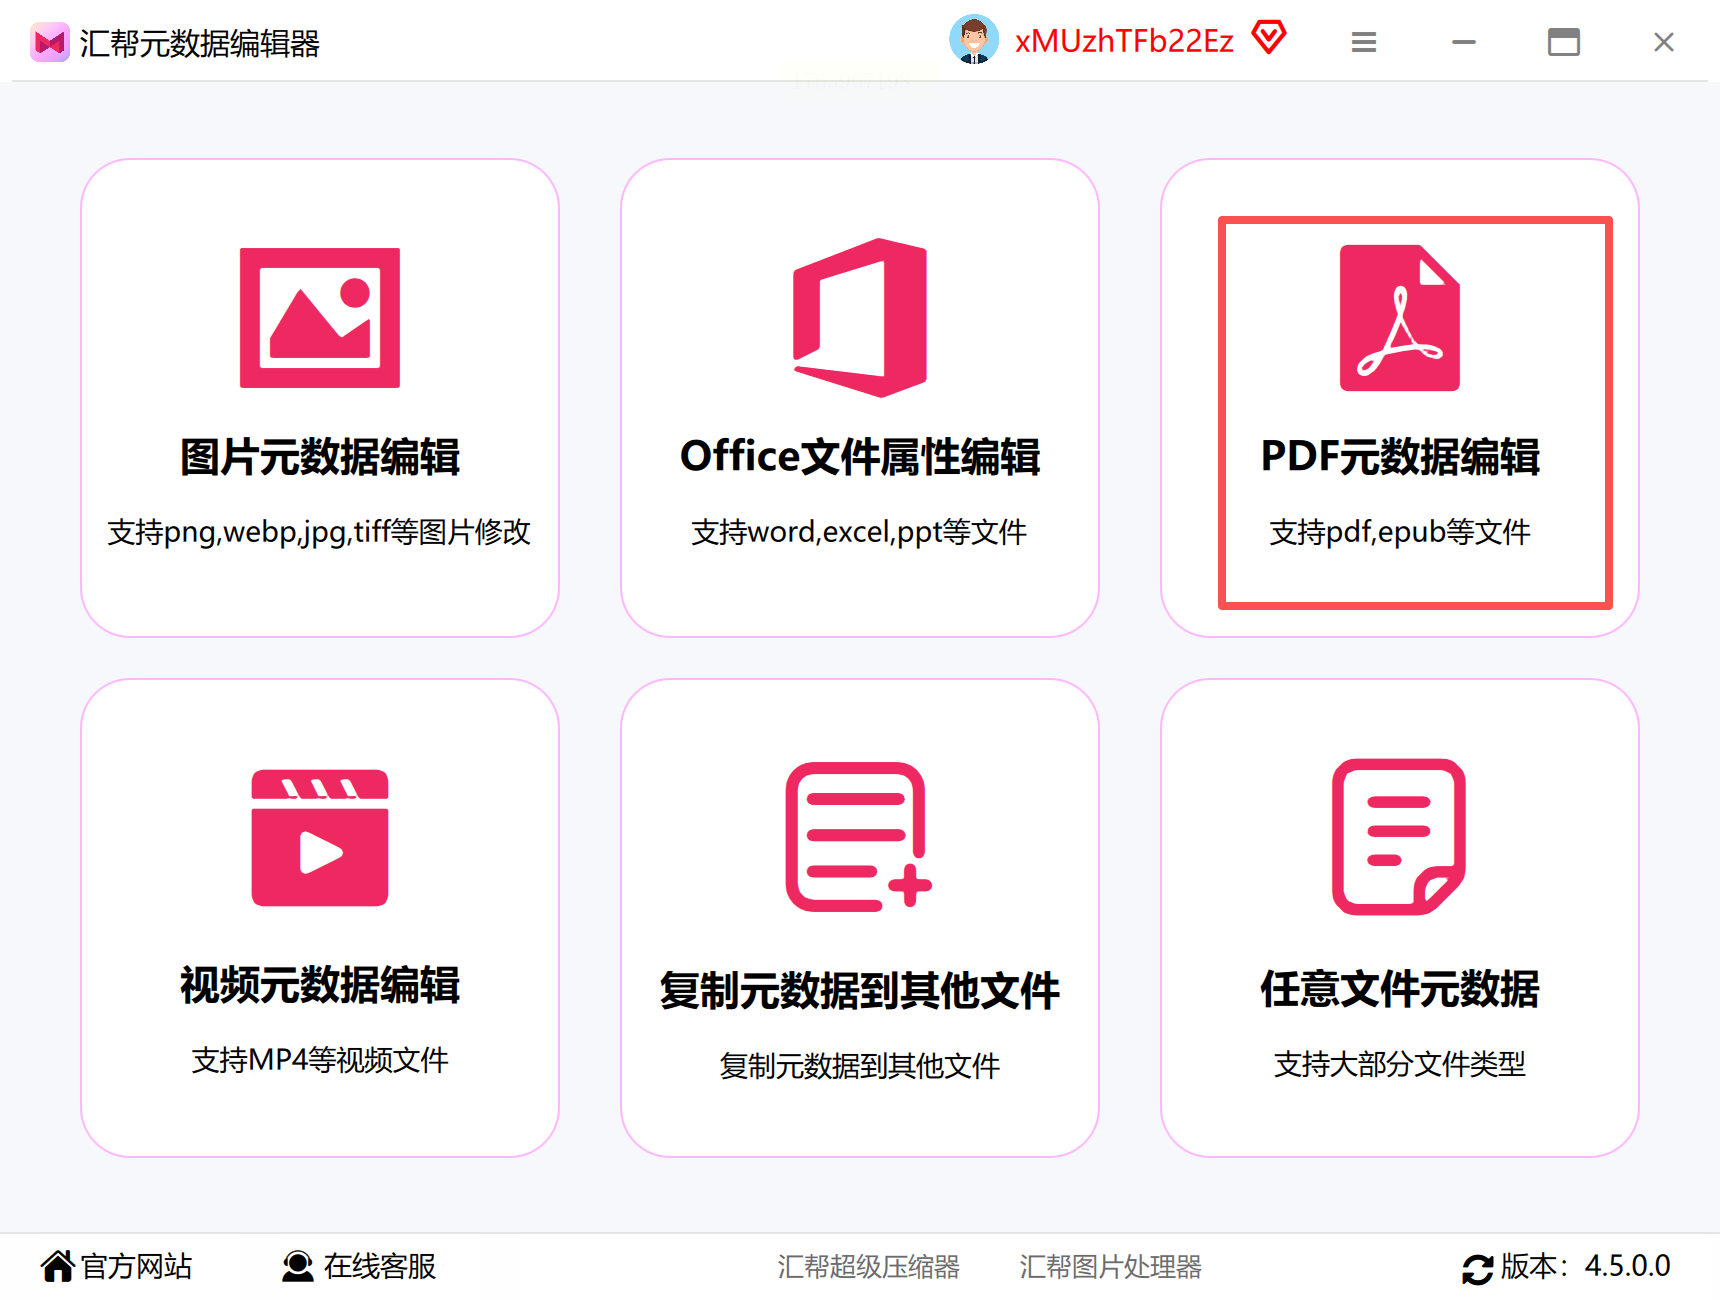Click the username xMUzhTFb22Ez
The image size is (1720, 1300).
coord(1124,41)
